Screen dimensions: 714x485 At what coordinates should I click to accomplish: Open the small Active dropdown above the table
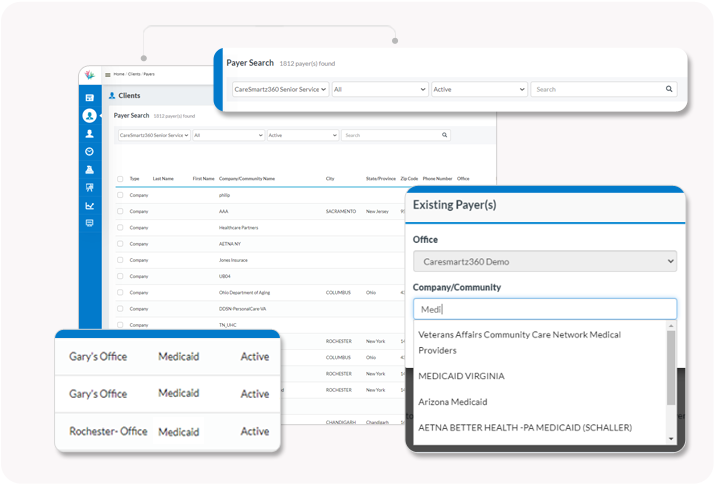pyautogui.click(x=303, y=135)
